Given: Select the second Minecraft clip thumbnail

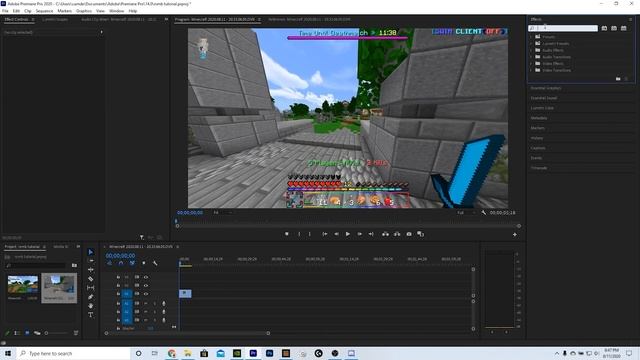Looking at the screenshot, I should pyautogui.click(x=59, y=288).
